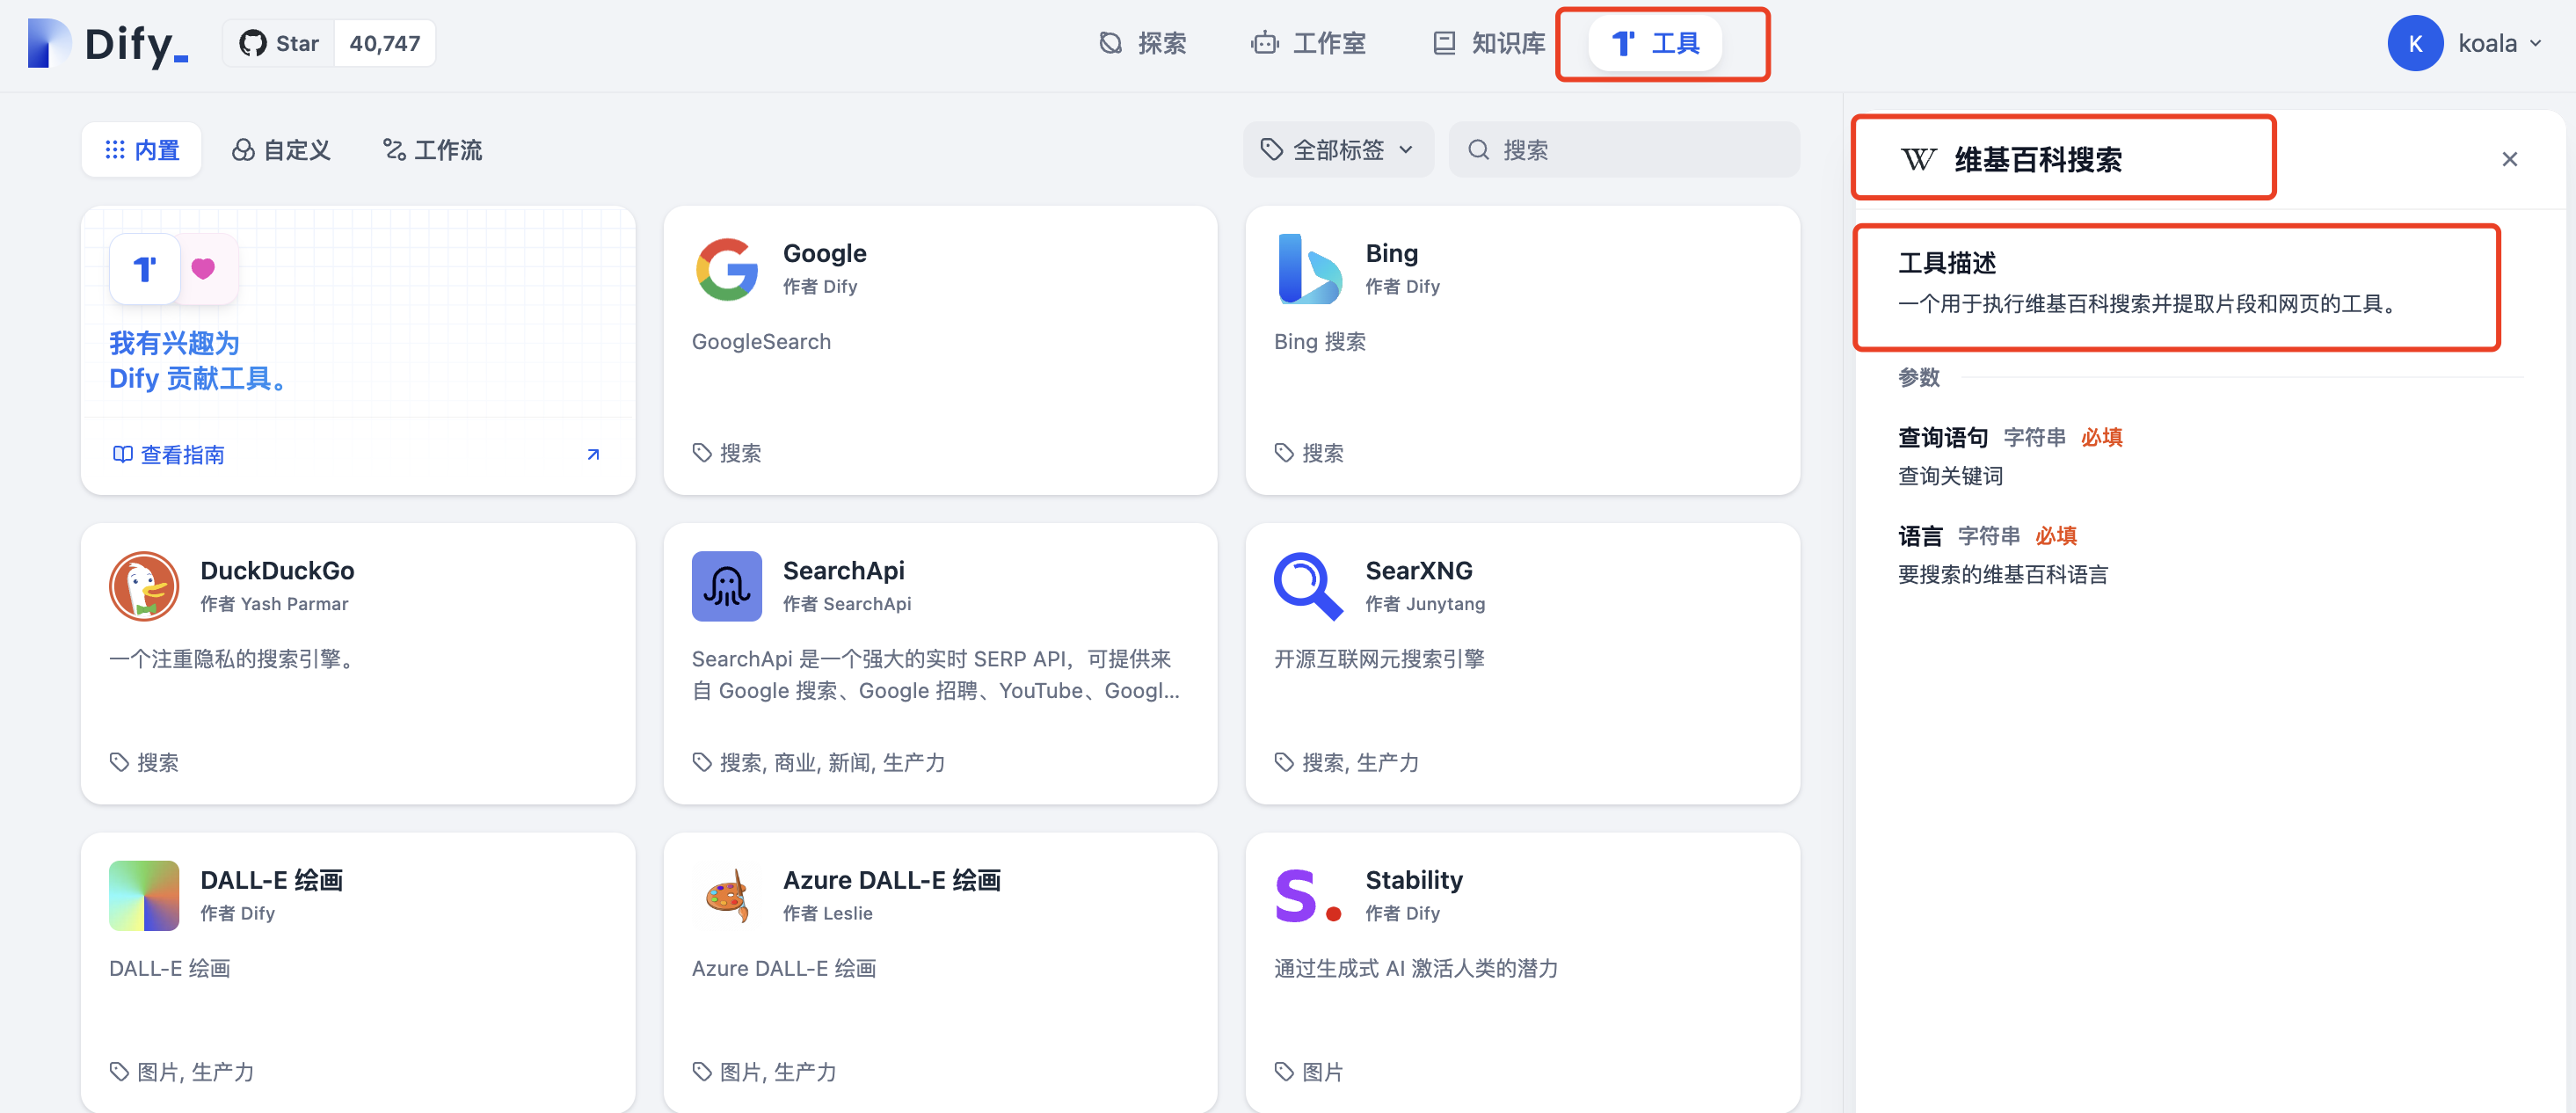Click the Azure DALL-E palette icon
This screenshot has height=1113, width=2576.
point(726,895)
